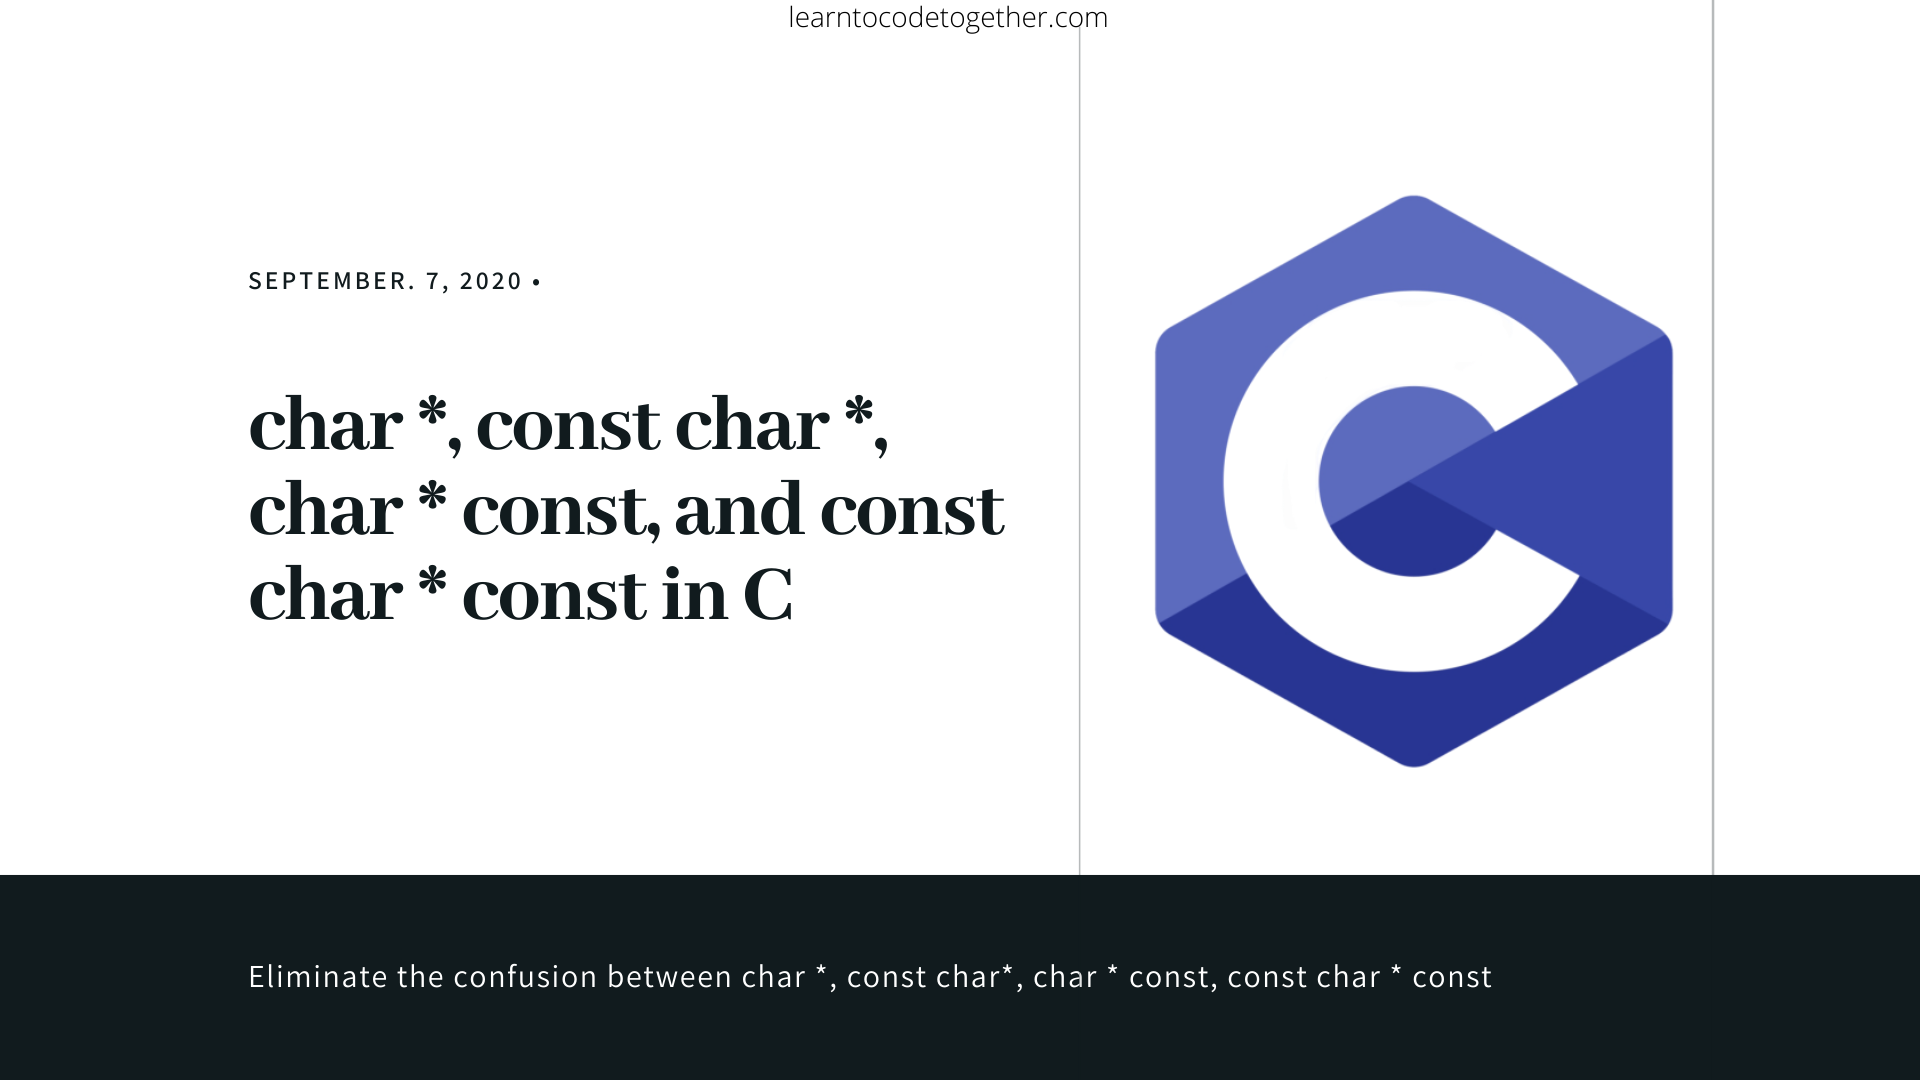Select the bottom dark footer bar area
This screenshot has height=1080, width=1920.
[x=960, y=977]
